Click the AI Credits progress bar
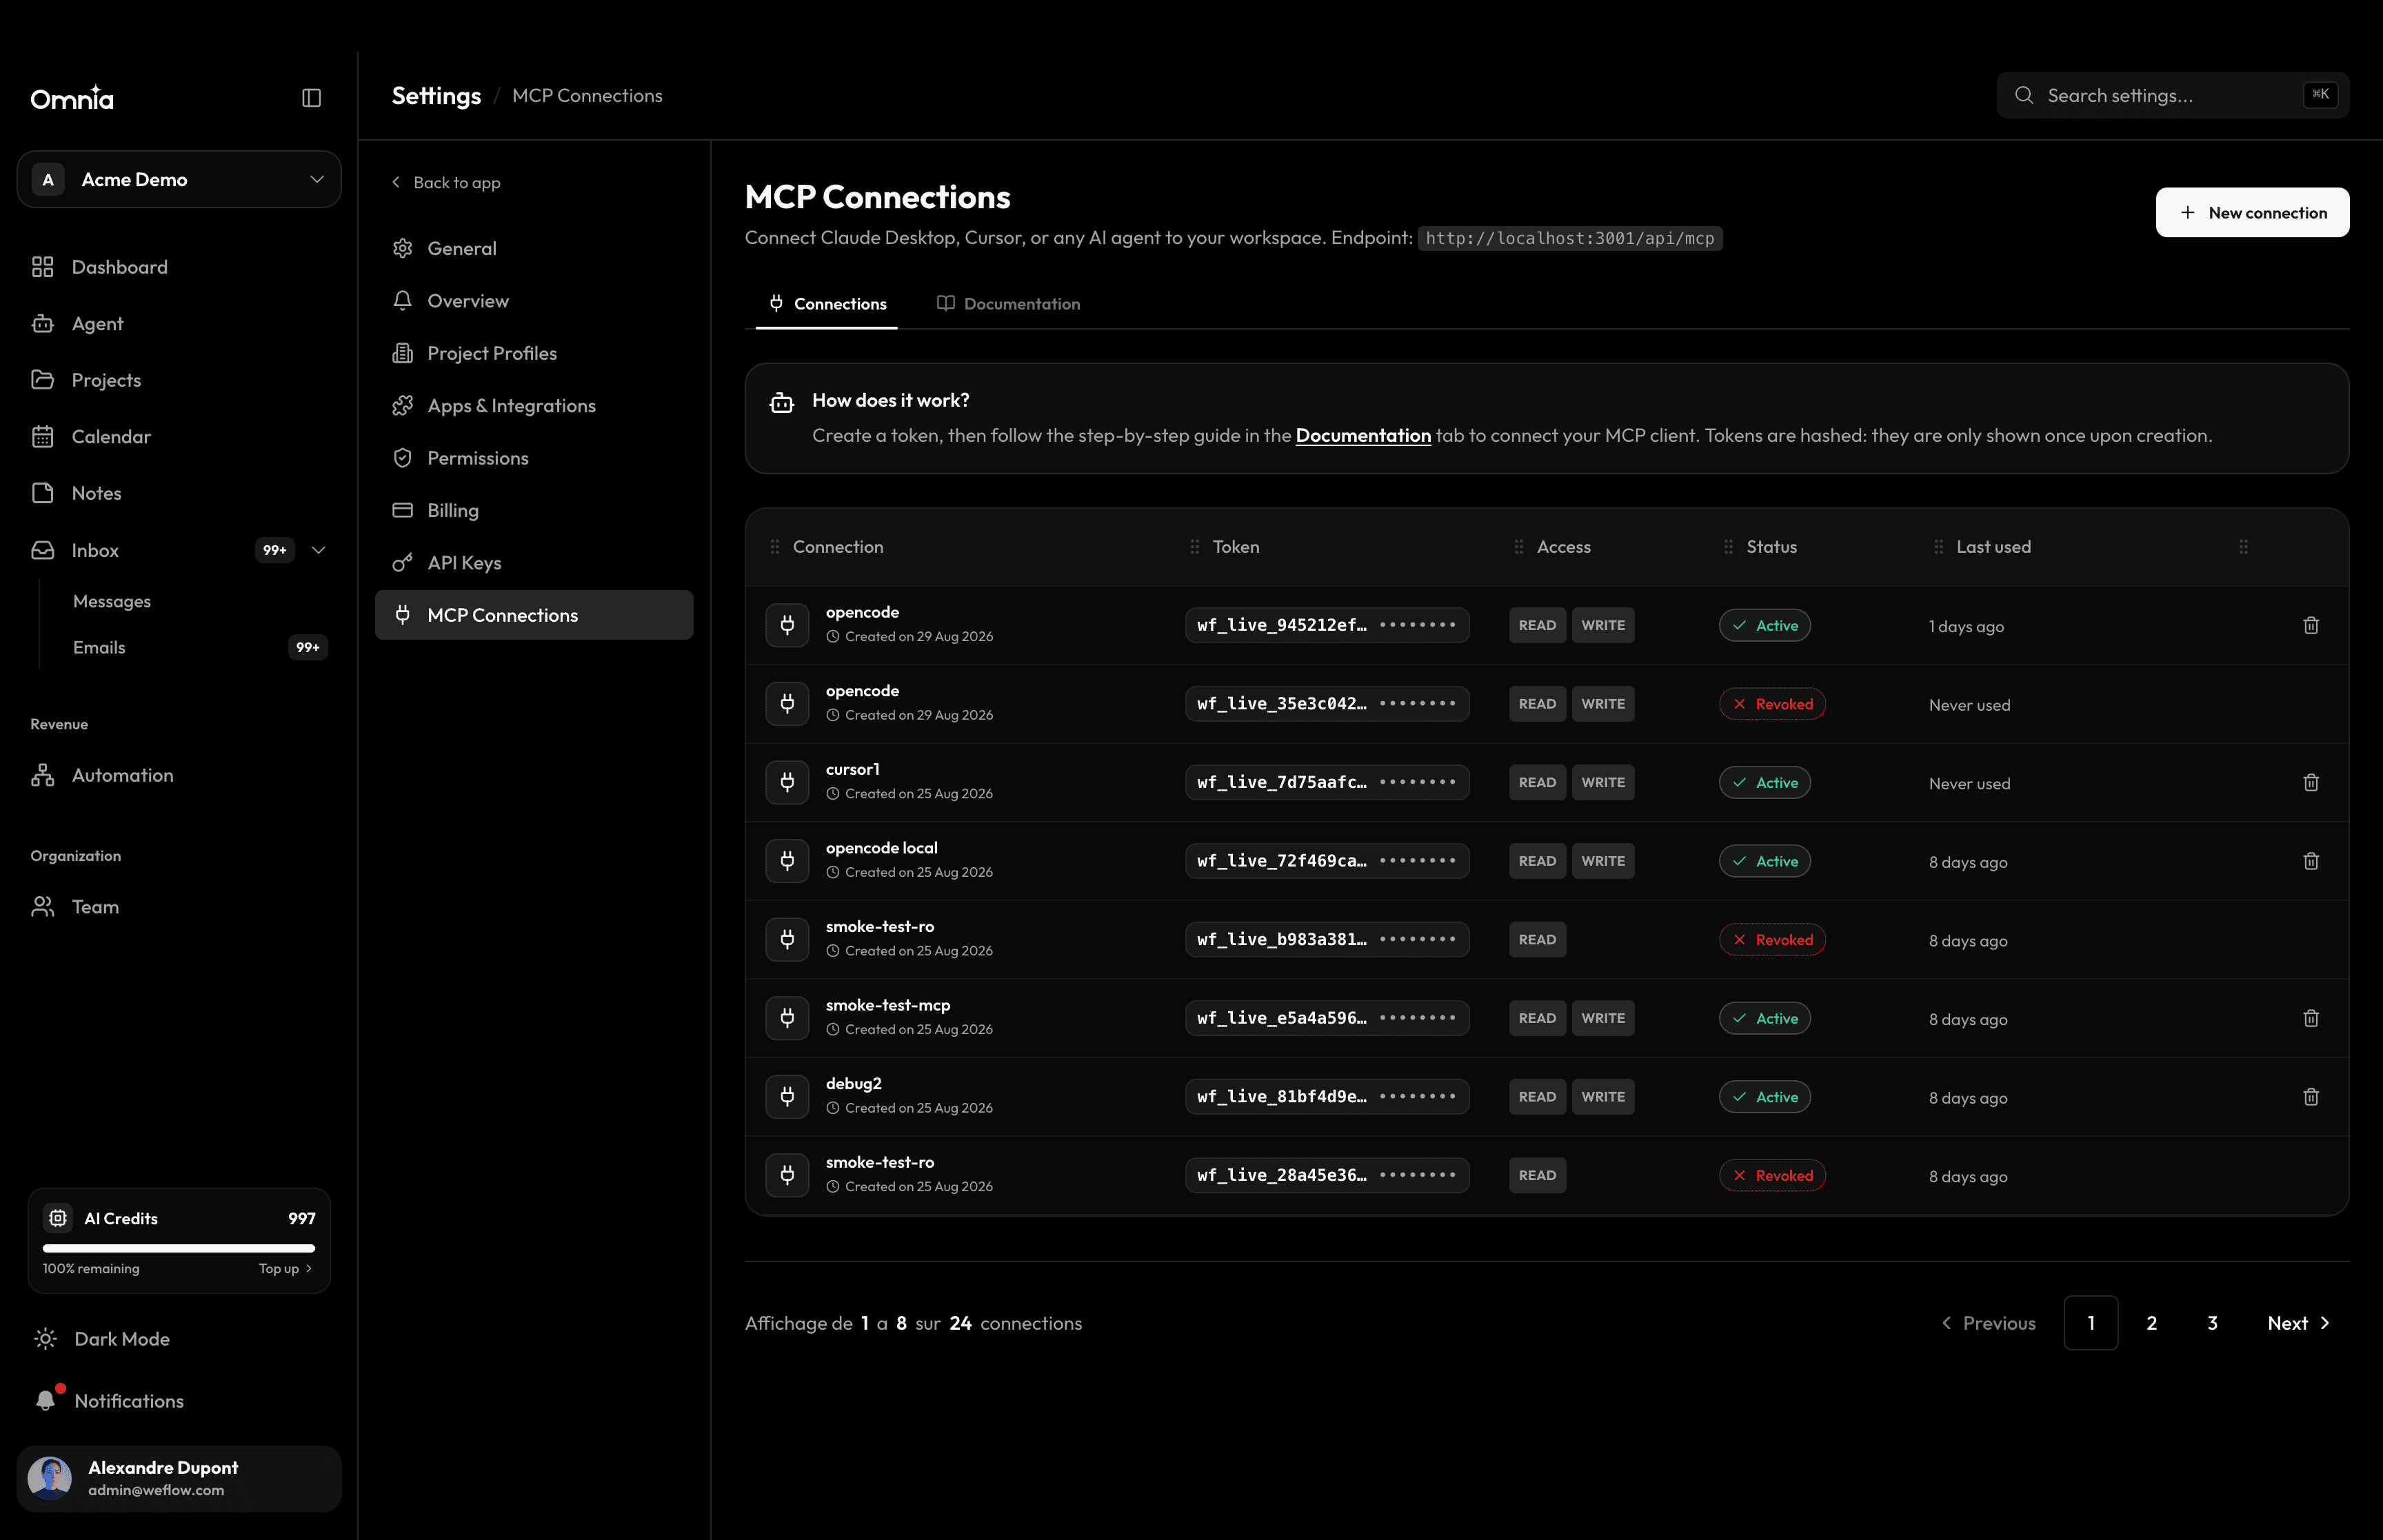Screen dimensions: 2383x1540 tap(179, 1248)
